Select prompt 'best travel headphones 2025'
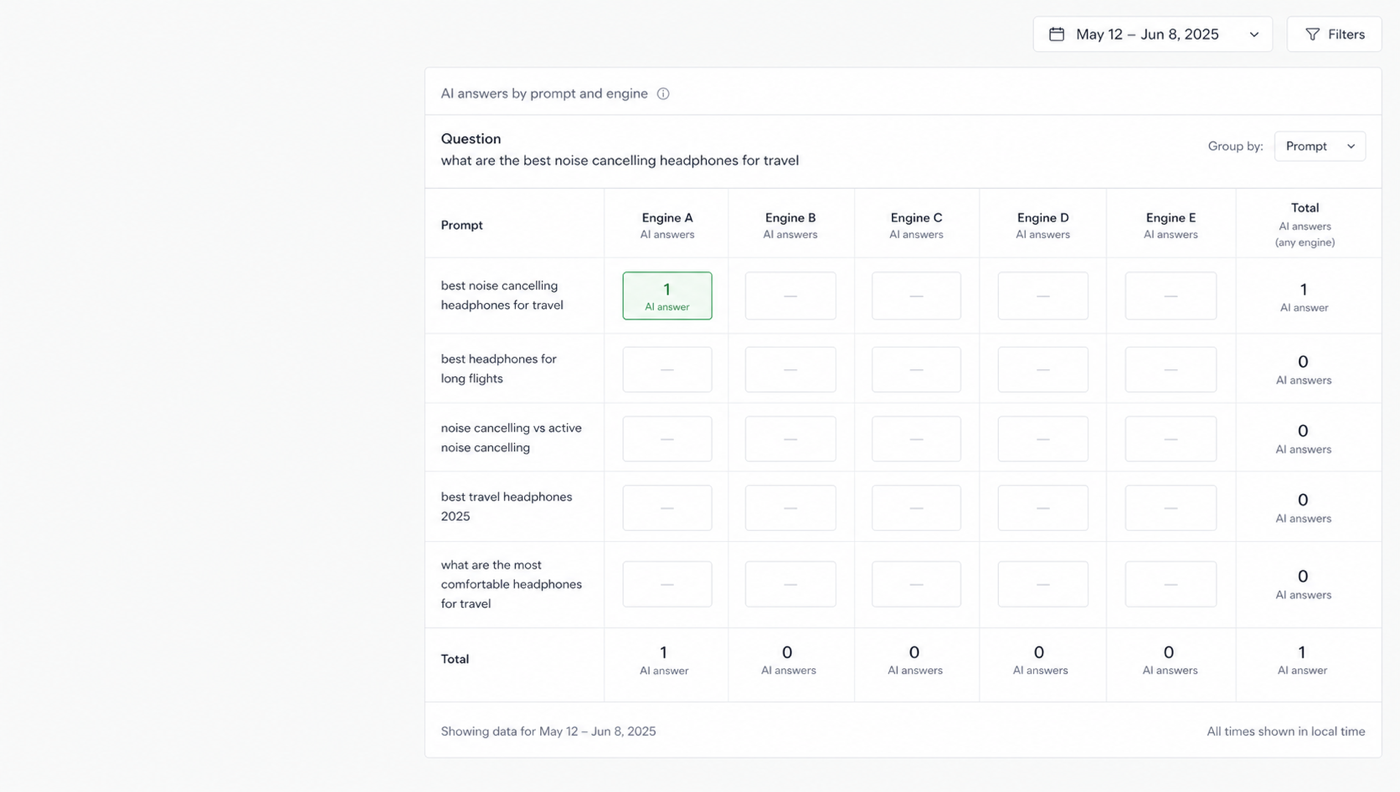Viewport: 1400px width, 792px height. pyautogui.click(x=507, y=506)
